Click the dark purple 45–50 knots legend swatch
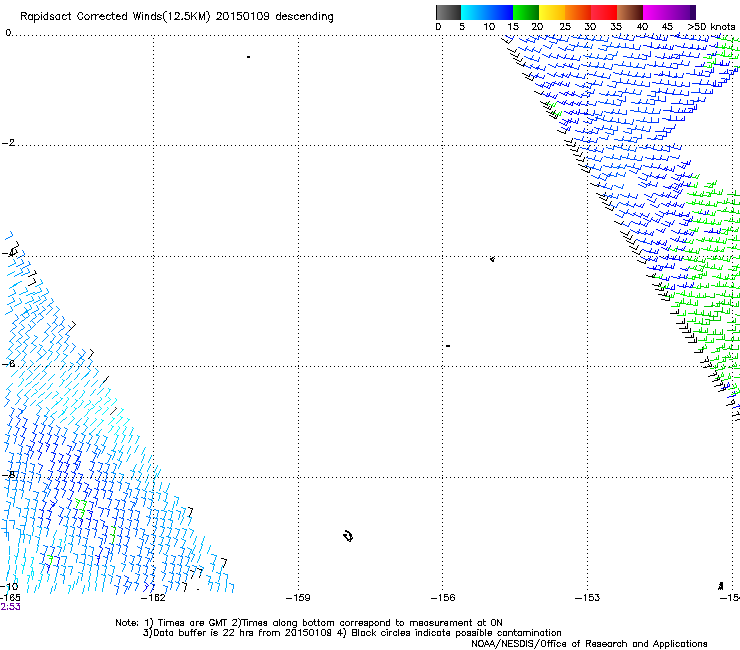The image size is (740, 650). 682,12
